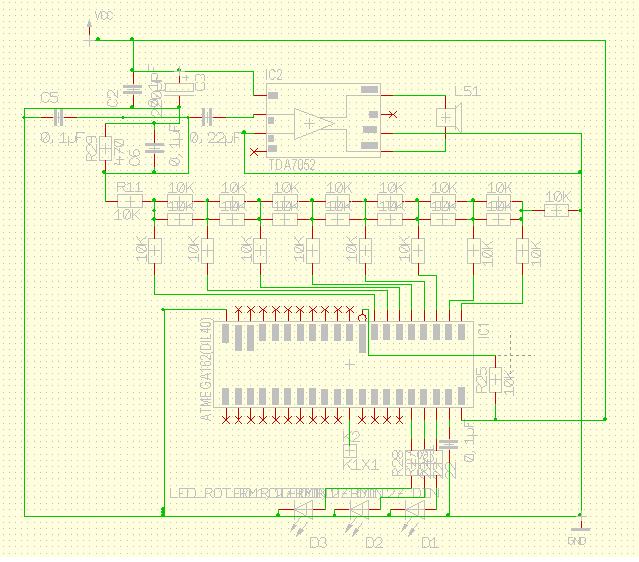Screen dimensions: 639x562
Task: Click the IC1 name label
Action: click(x=483, y=330)
